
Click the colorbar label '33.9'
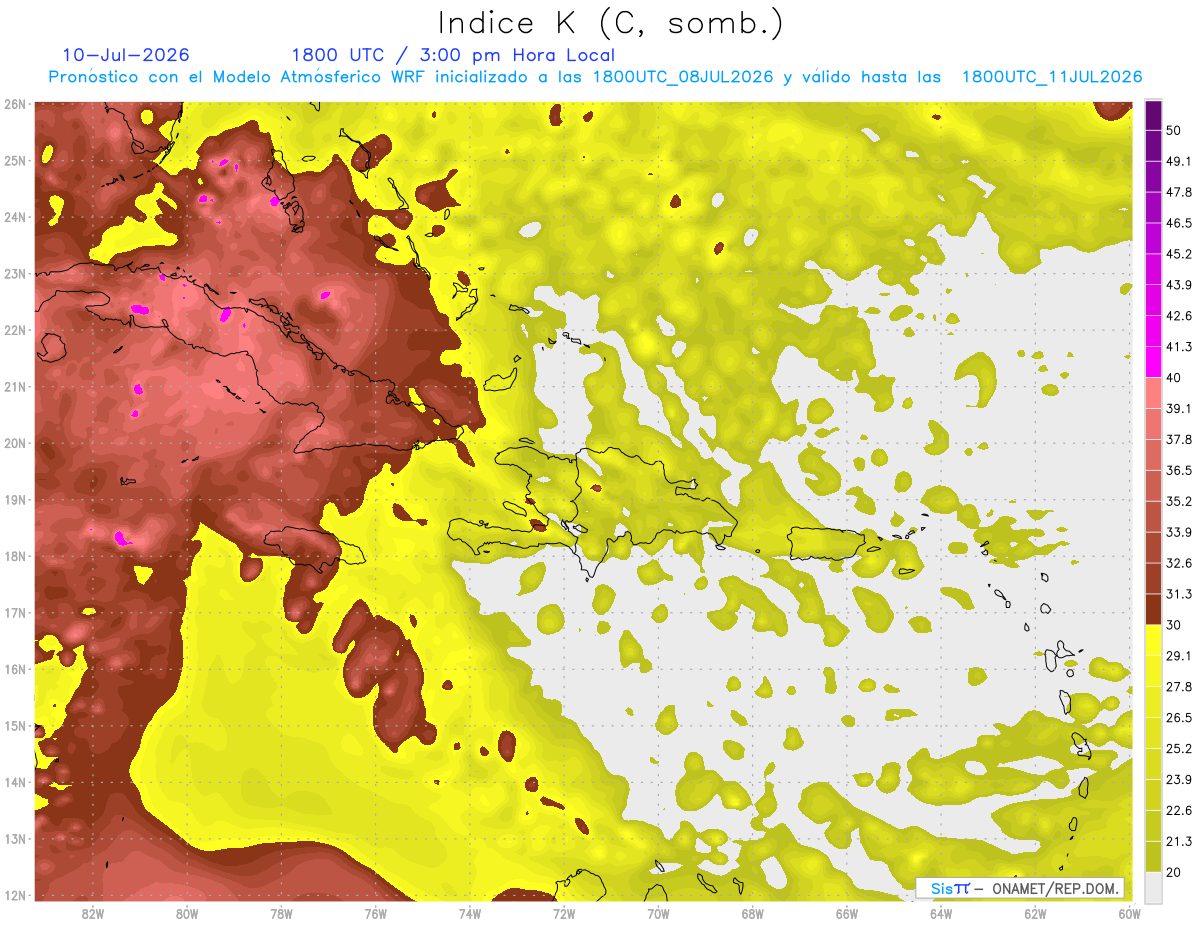tap(1178, 532)
